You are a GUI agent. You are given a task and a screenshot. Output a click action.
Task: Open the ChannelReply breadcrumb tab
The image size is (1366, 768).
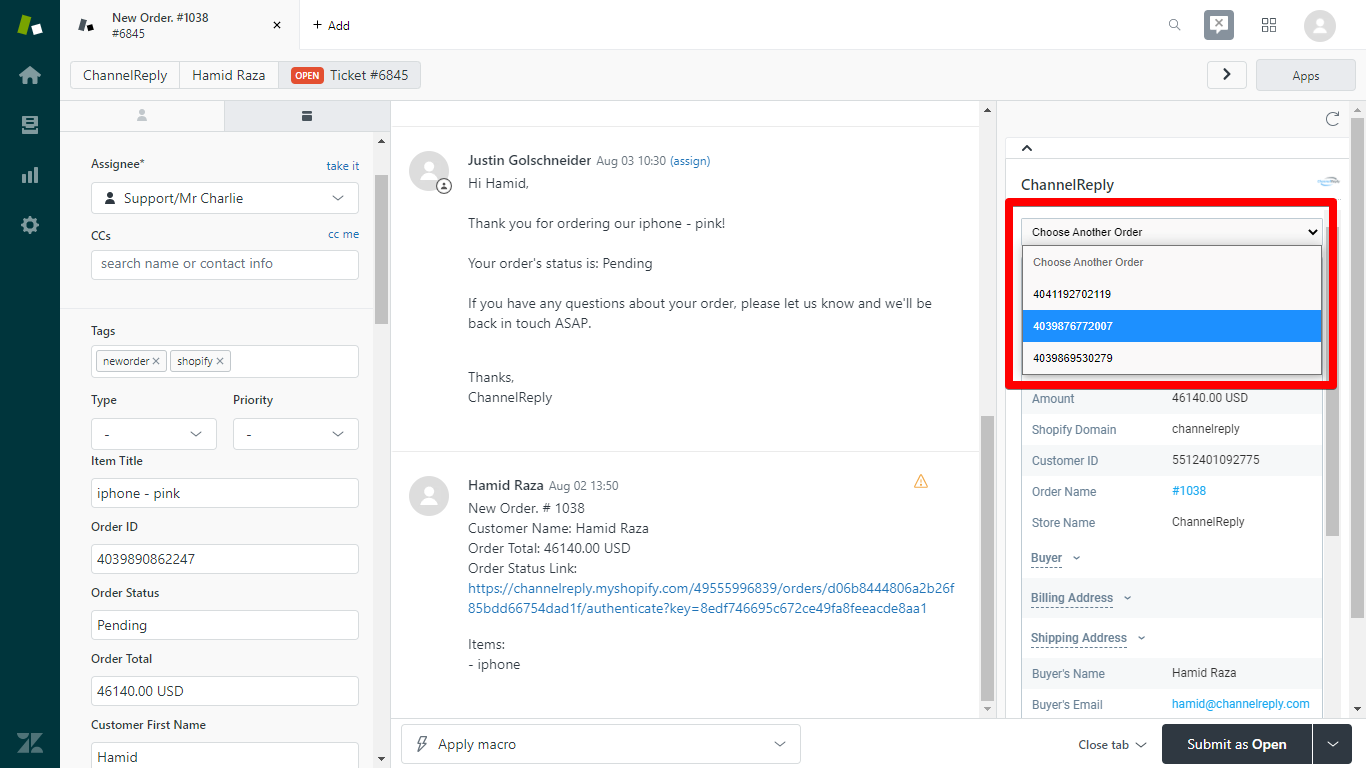click(x=125, y=75)
